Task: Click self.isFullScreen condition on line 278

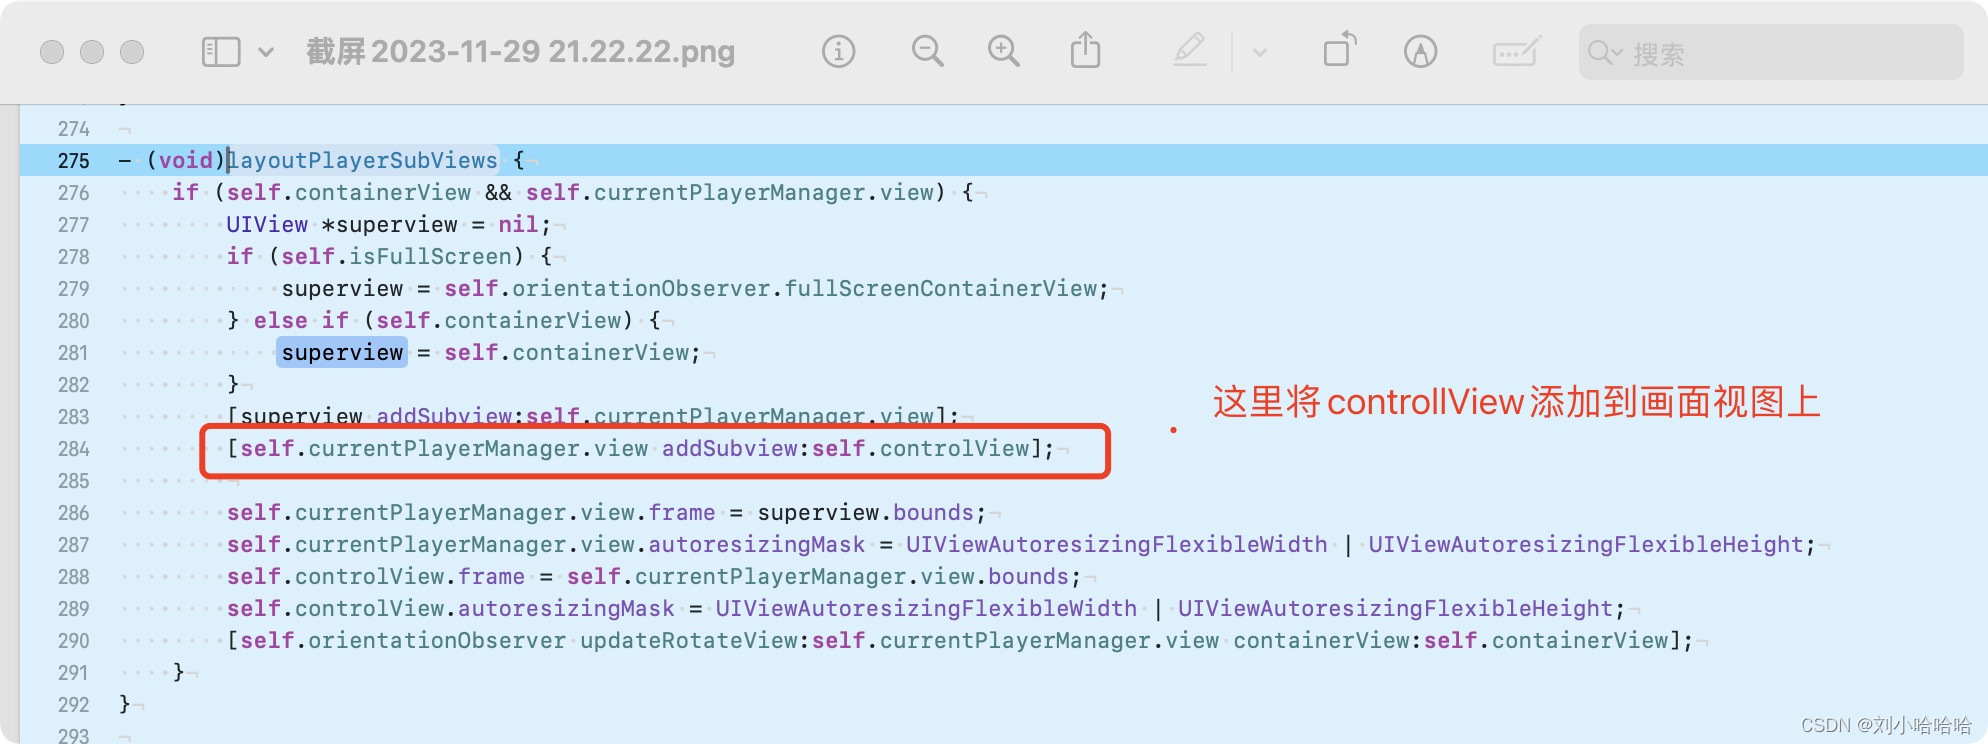Action: coord(396,257)
